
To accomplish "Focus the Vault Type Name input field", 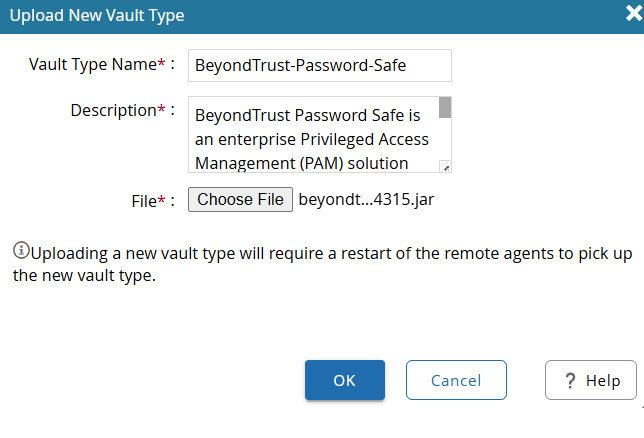I will 320,65.
